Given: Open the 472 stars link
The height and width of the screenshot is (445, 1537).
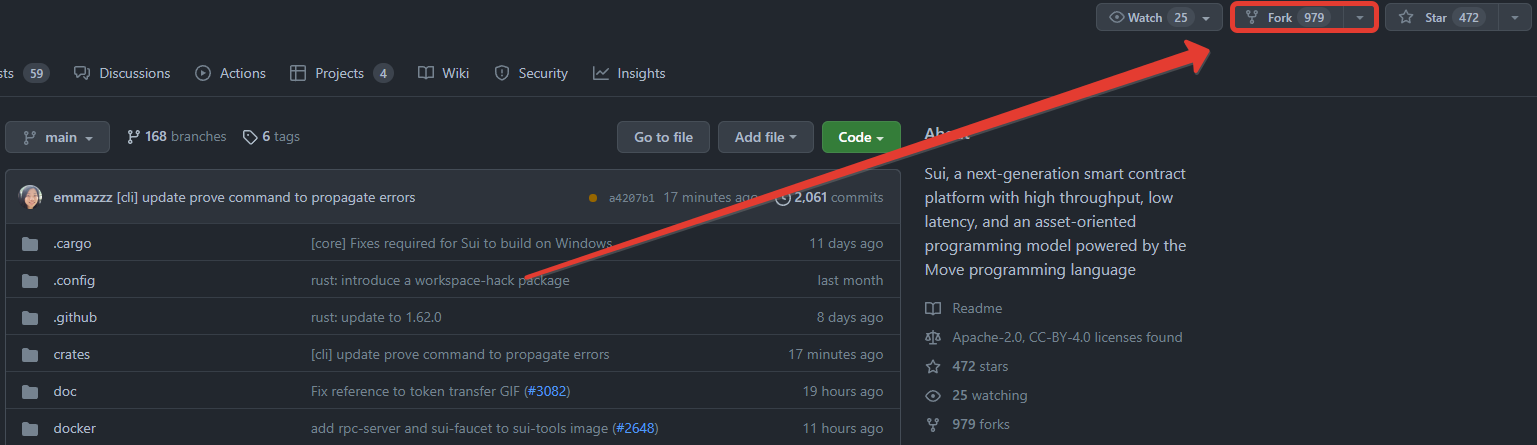Looking at the screenshot, I should coord(980,366).
